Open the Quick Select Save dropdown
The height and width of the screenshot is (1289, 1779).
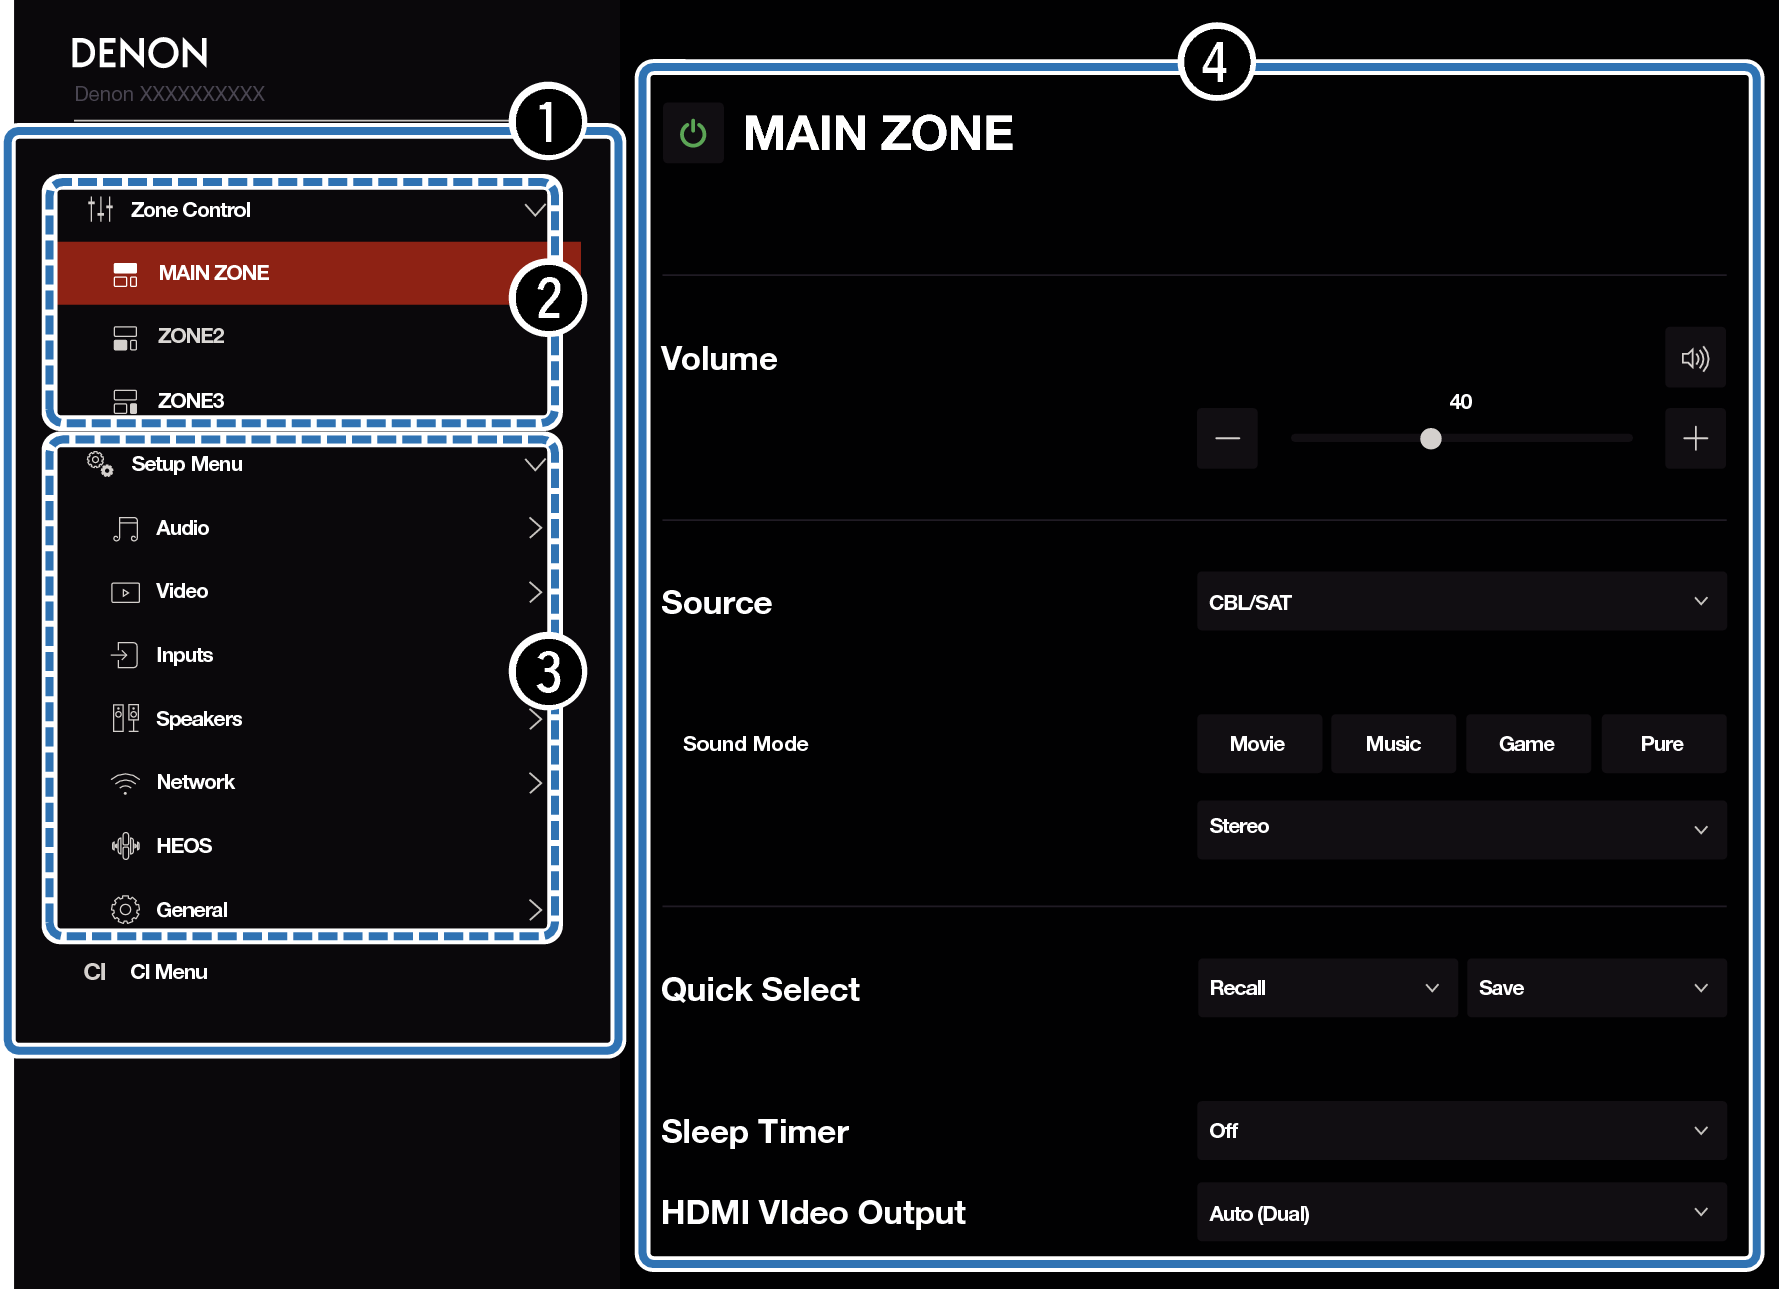coord(1595,988)
